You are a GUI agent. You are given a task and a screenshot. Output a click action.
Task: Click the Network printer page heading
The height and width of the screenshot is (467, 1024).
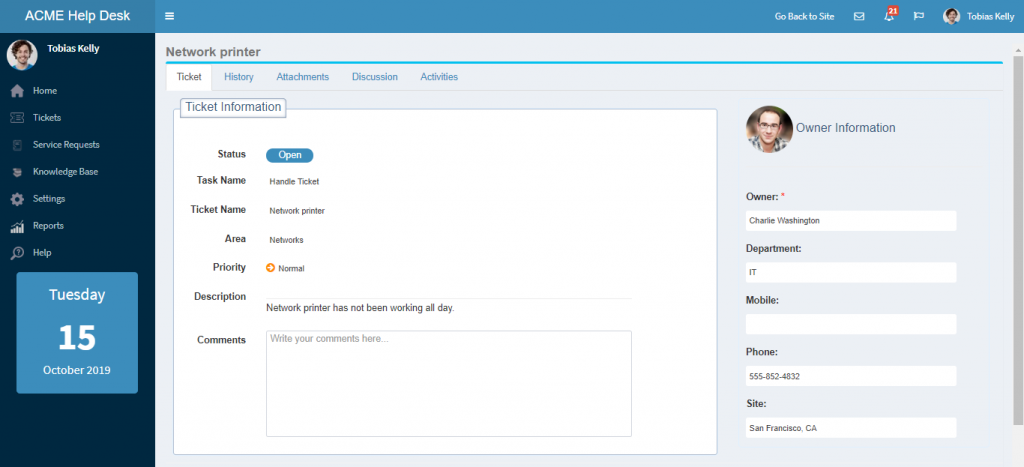213,52
